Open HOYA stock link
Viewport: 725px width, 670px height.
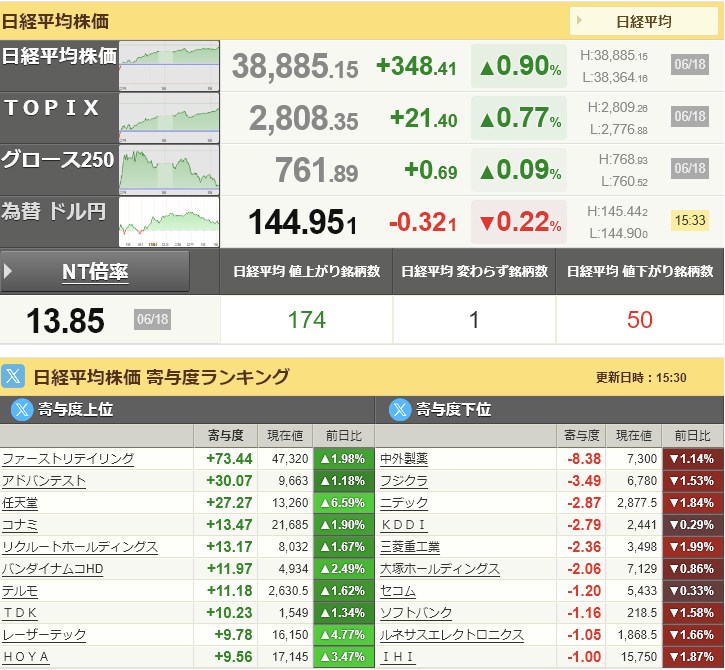tap(26, 657)
